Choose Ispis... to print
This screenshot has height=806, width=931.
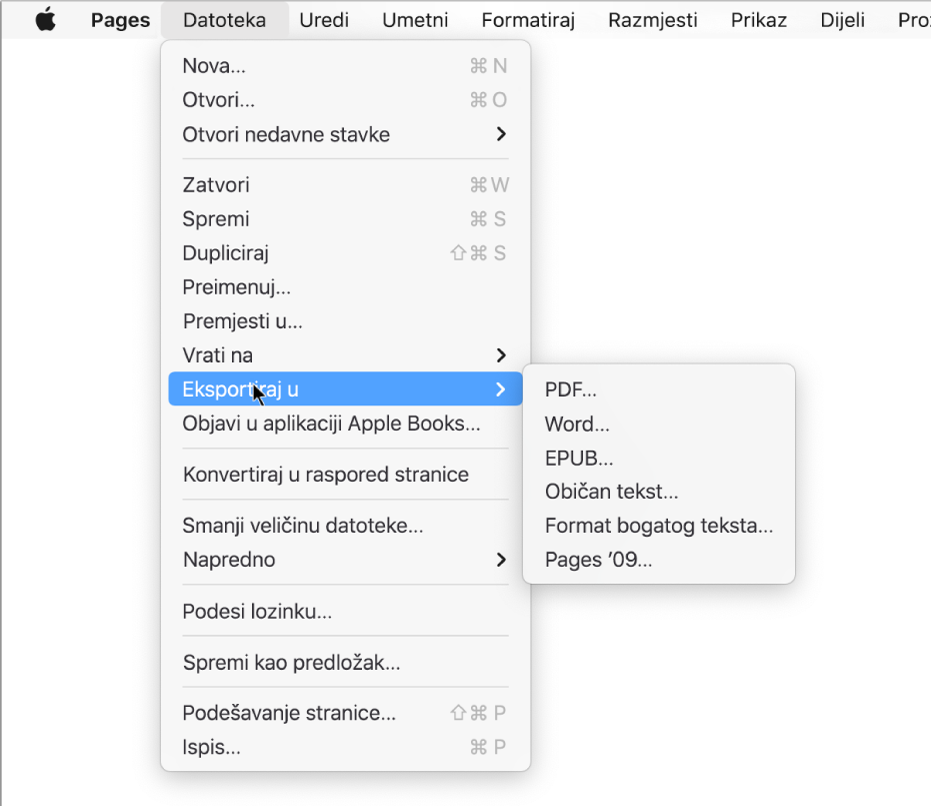346,747
